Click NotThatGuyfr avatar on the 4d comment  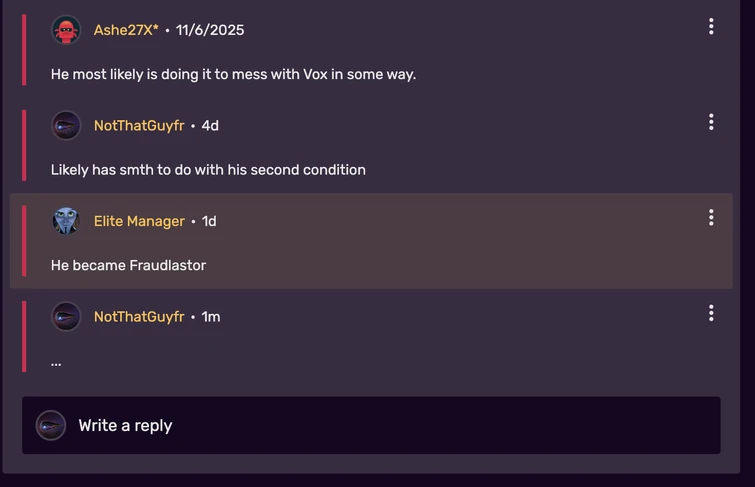tap(66, 125)
